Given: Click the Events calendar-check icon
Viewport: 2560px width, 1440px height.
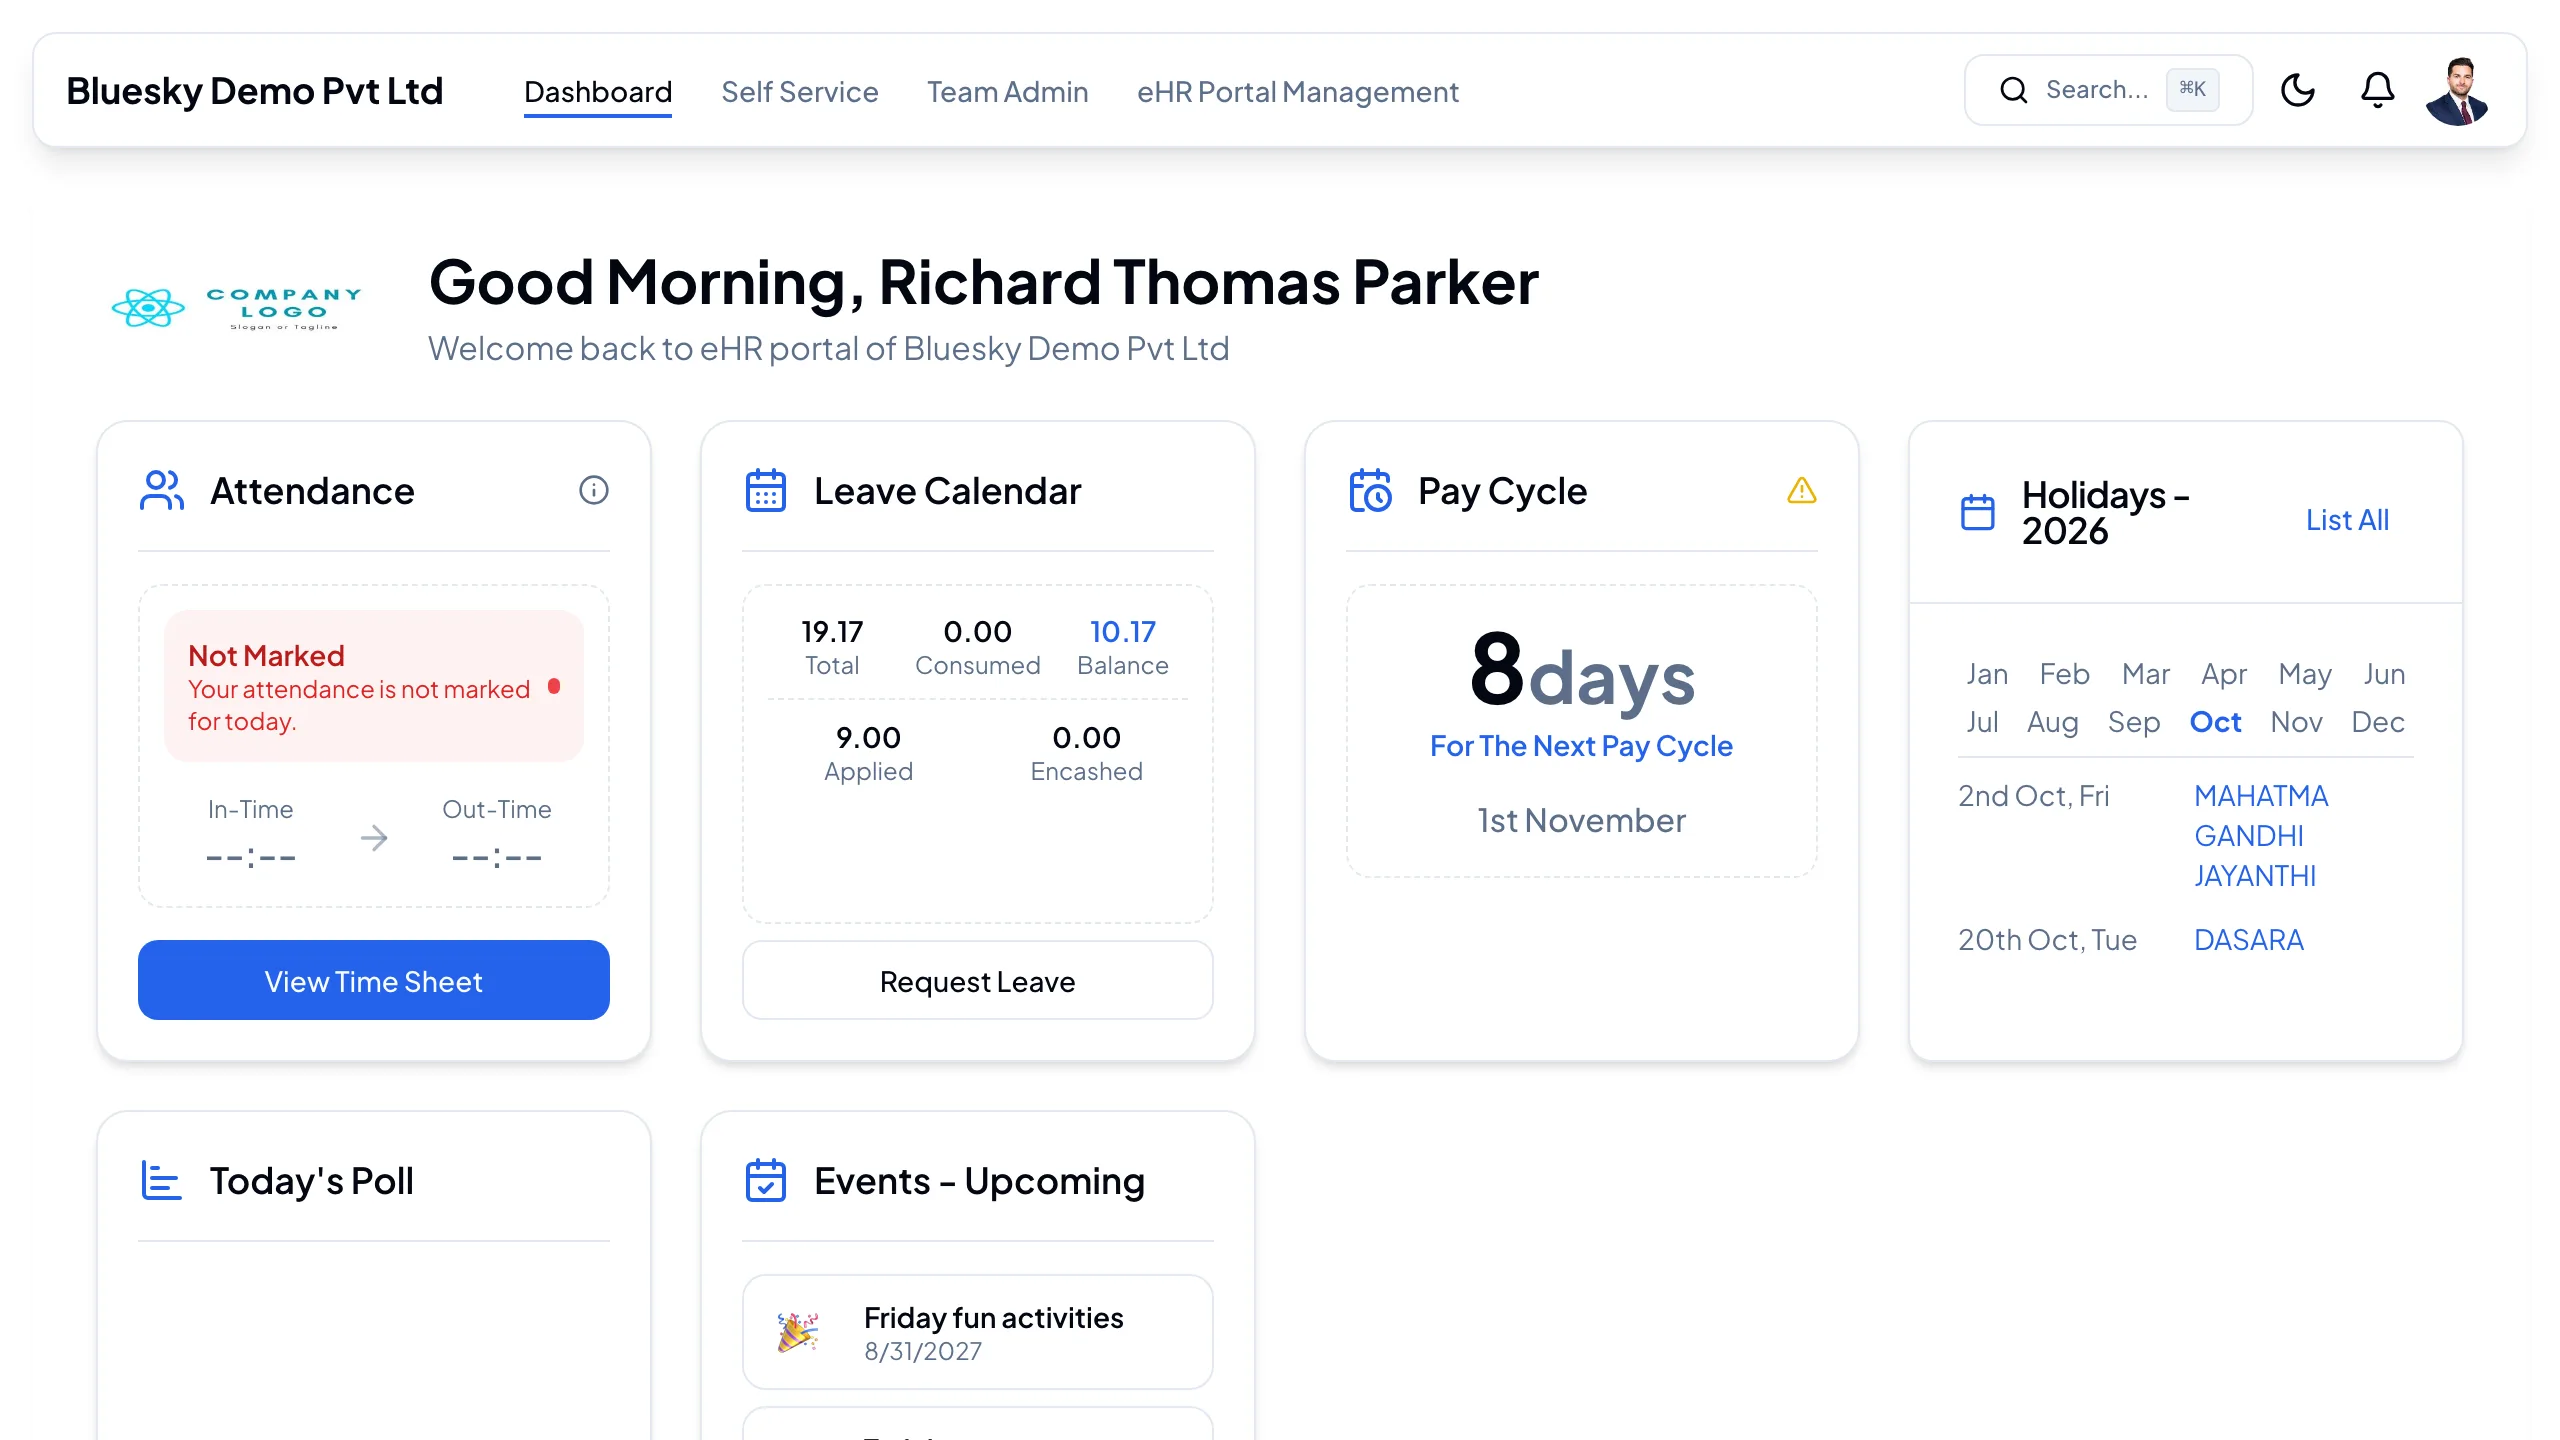Looking at the screenshot, I should pyautogui.click(x=766, y=1180).
